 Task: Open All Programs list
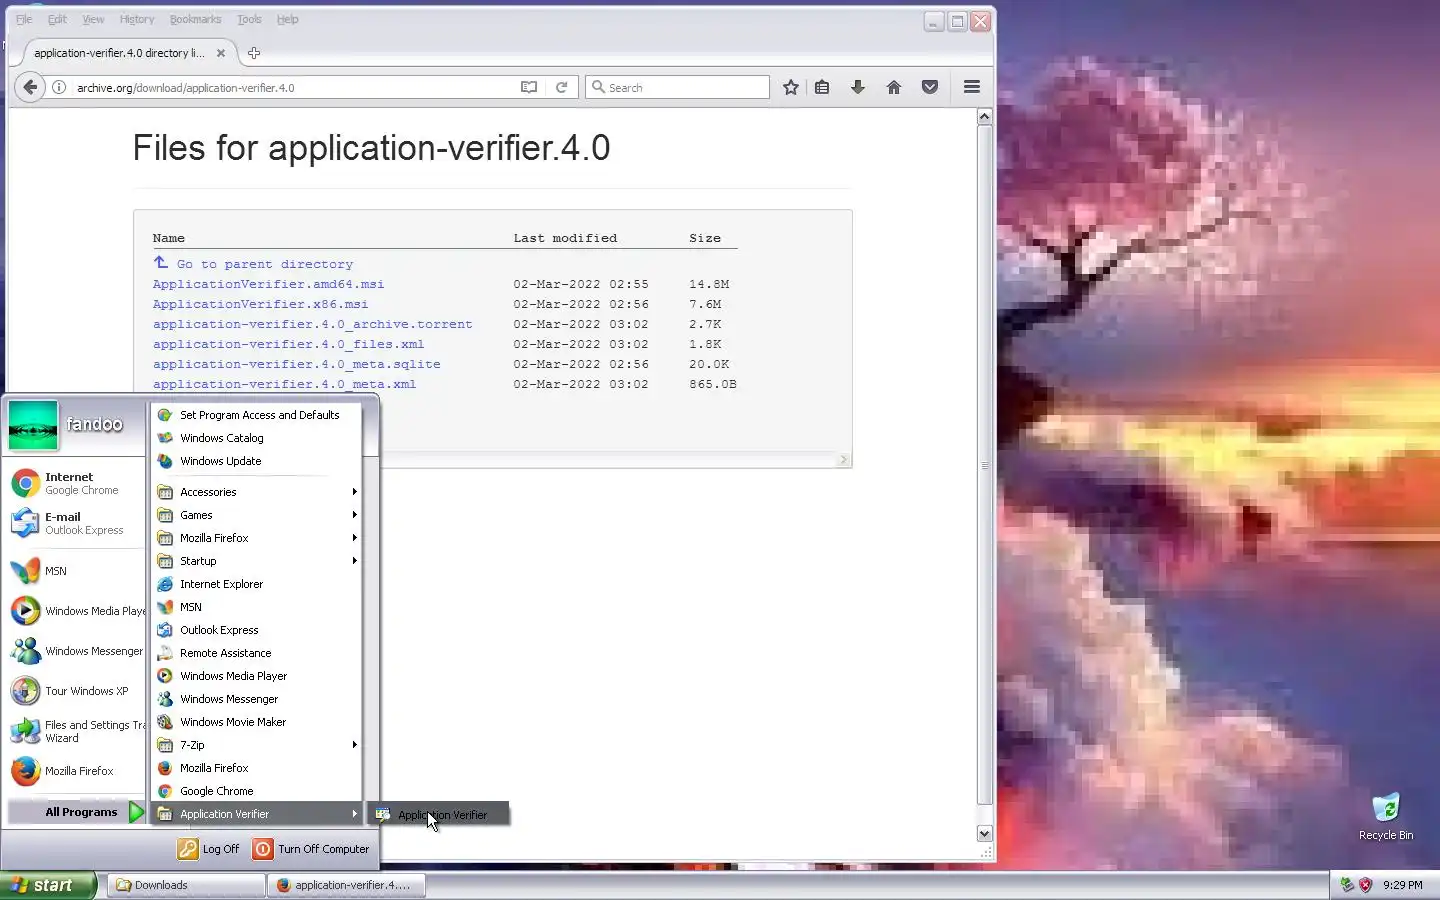click(77, 812)
